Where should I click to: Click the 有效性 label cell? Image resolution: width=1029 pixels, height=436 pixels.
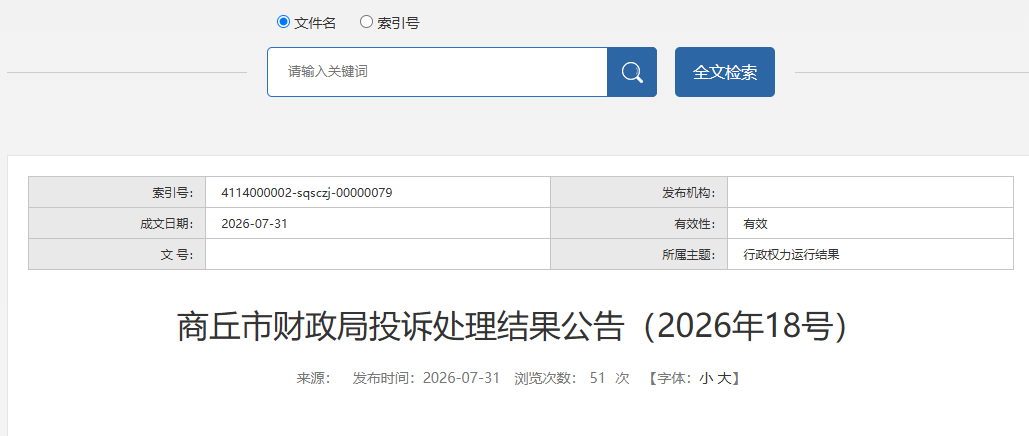point(639,223)
